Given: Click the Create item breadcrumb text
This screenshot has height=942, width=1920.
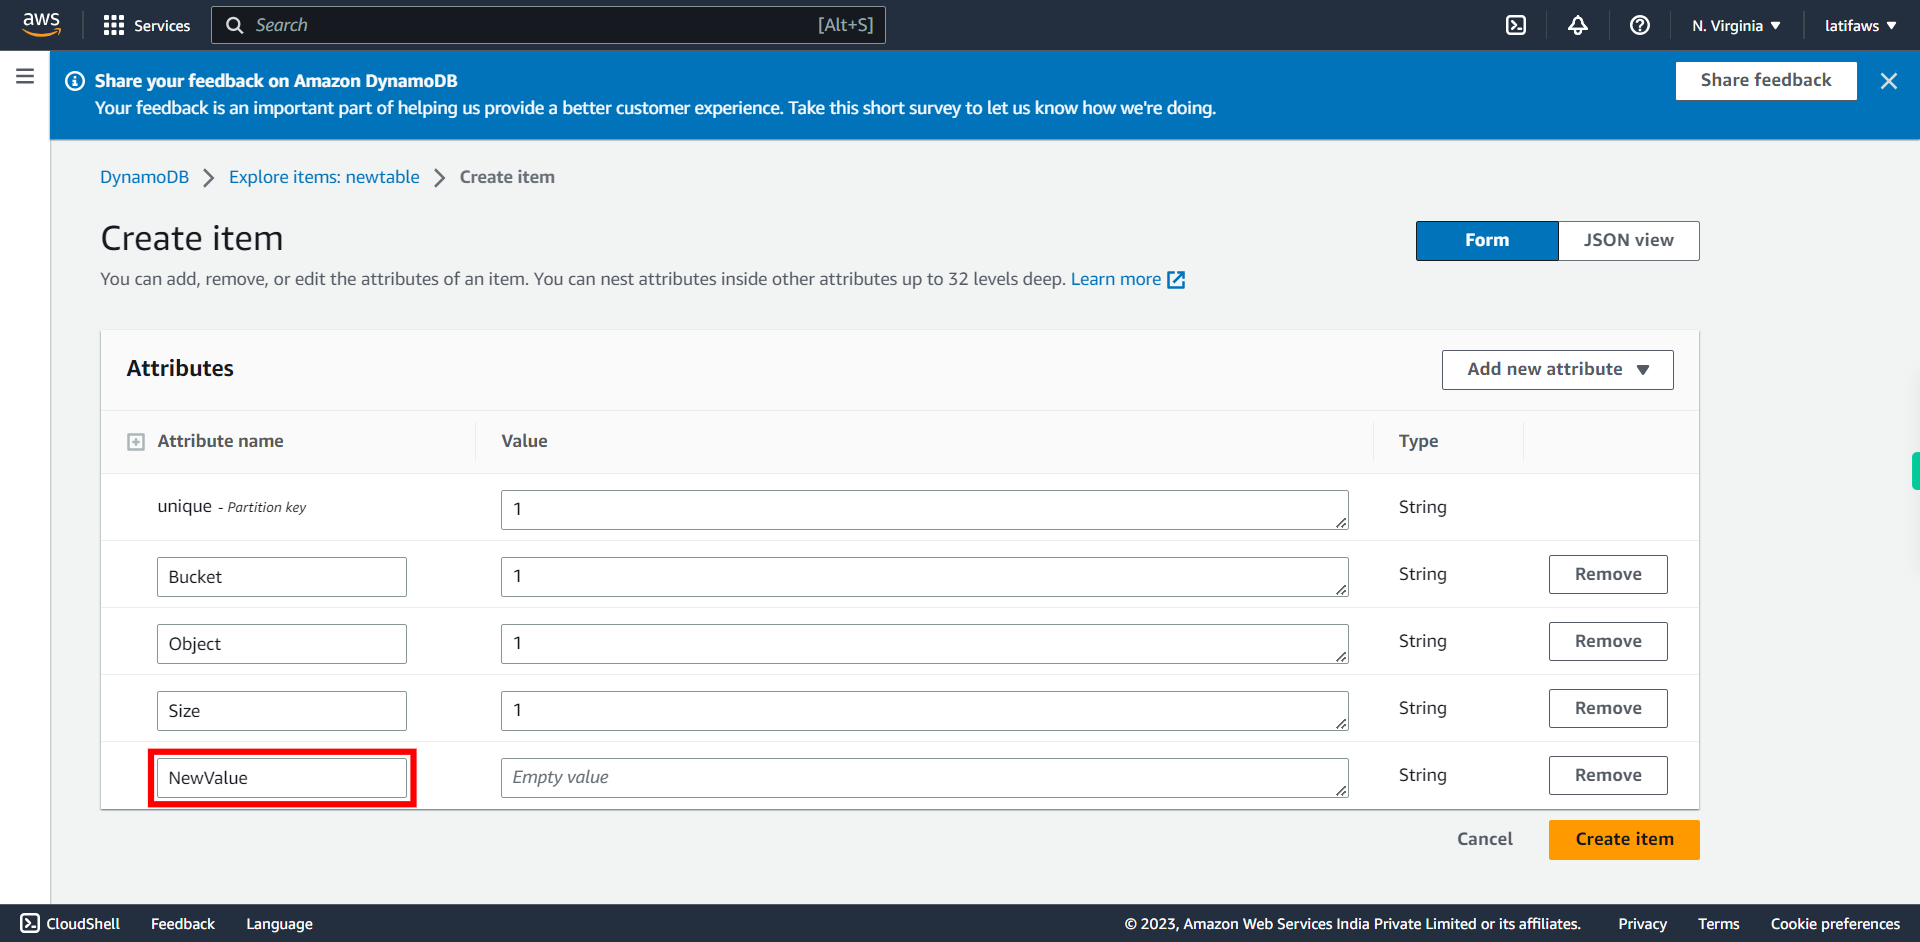Looking at the screenshot, I should [x=507, y=177].
